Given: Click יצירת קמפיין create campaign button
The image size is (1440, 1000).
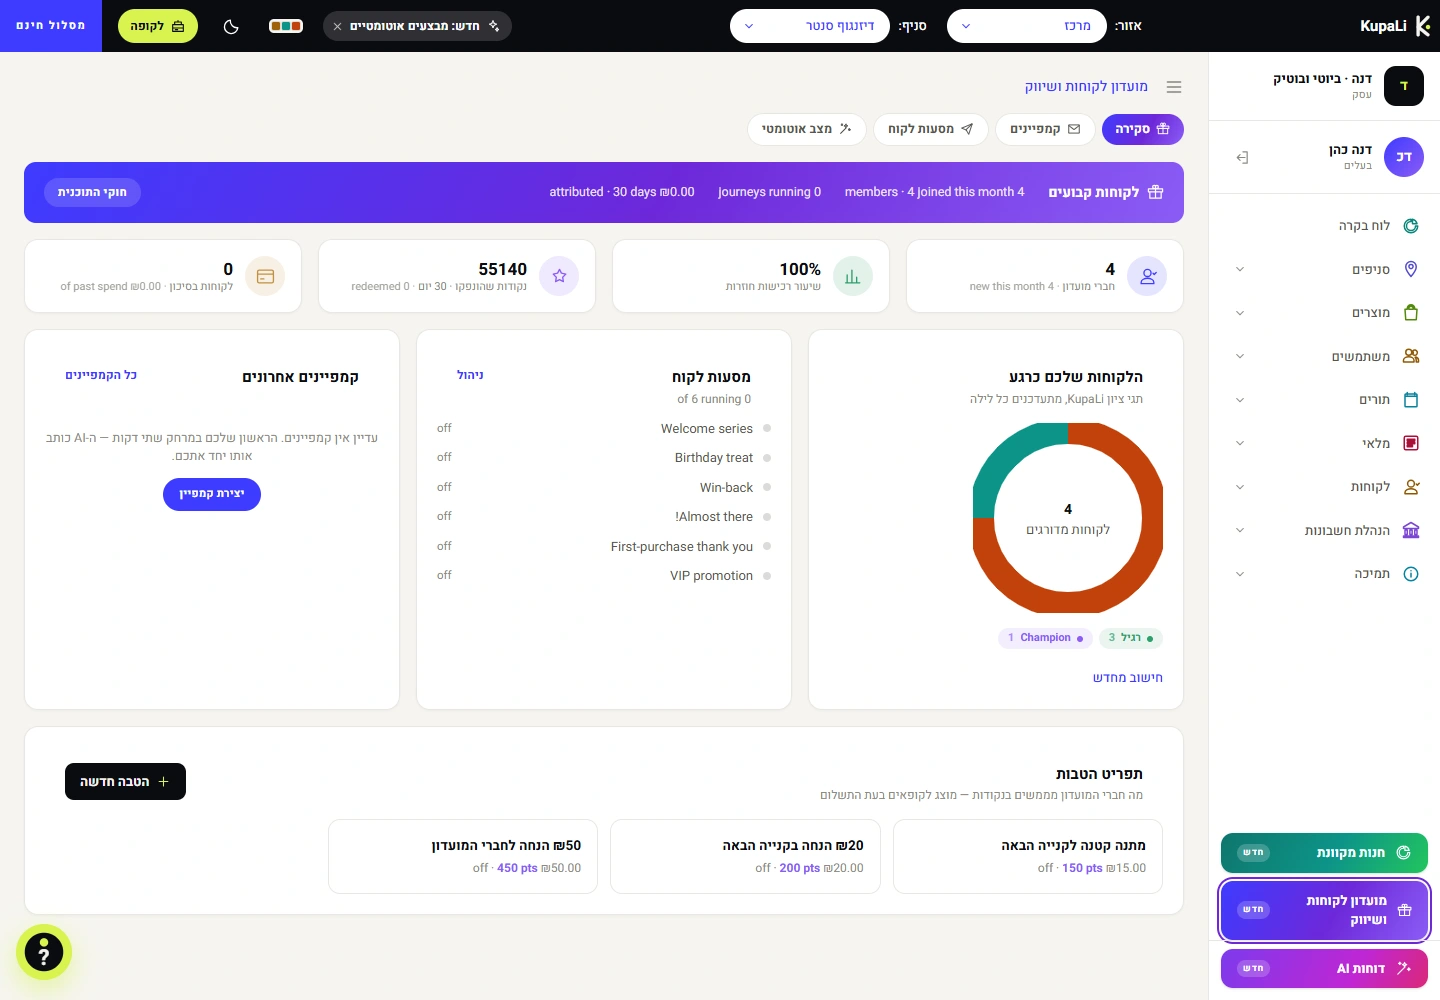Looking at the screenshot, I should (x=212, y=494).
